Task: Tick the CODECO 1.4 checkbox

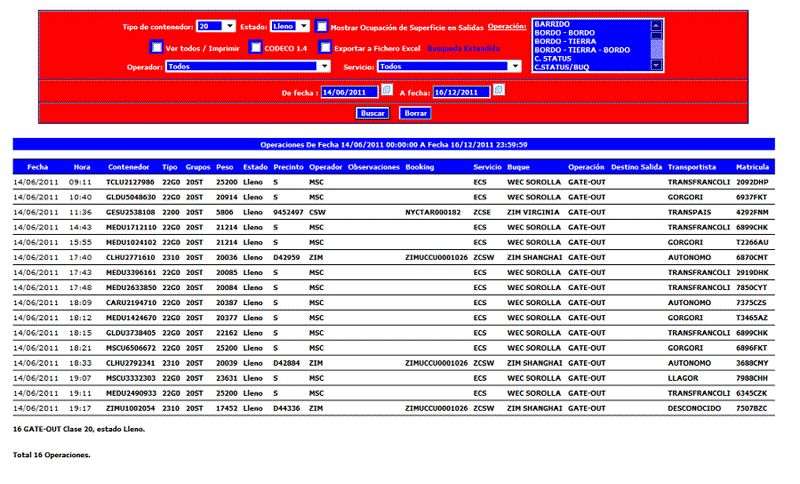Action: (x=256, y=47)
